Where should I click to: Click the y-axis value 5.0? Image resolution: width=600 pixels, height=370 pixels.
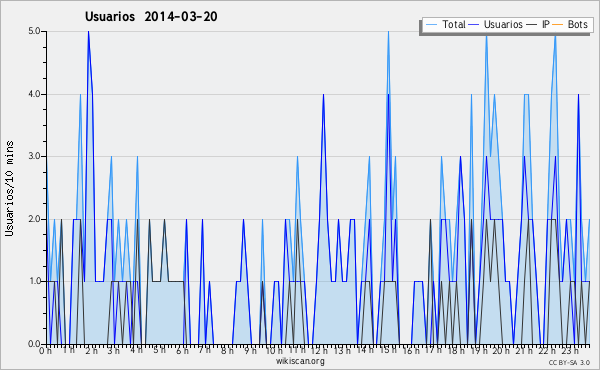click(x=34, y=31)
